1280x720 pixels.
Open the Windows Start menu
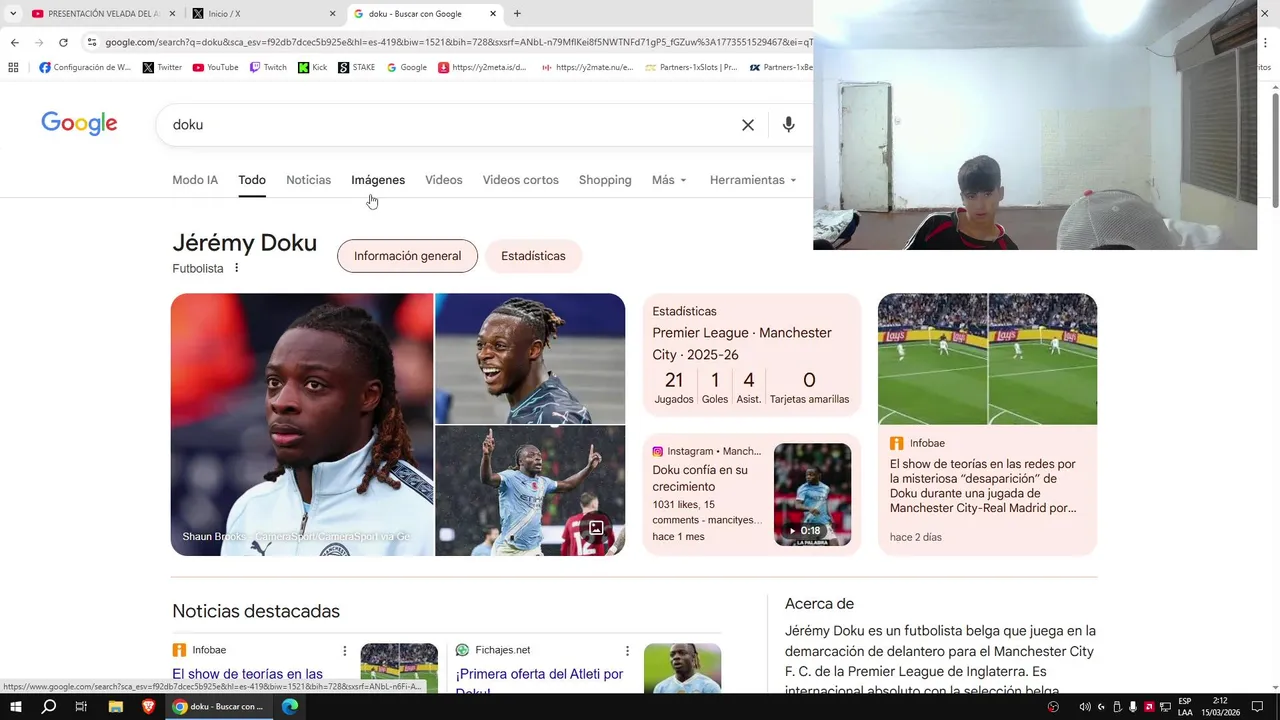pos(16,707)
